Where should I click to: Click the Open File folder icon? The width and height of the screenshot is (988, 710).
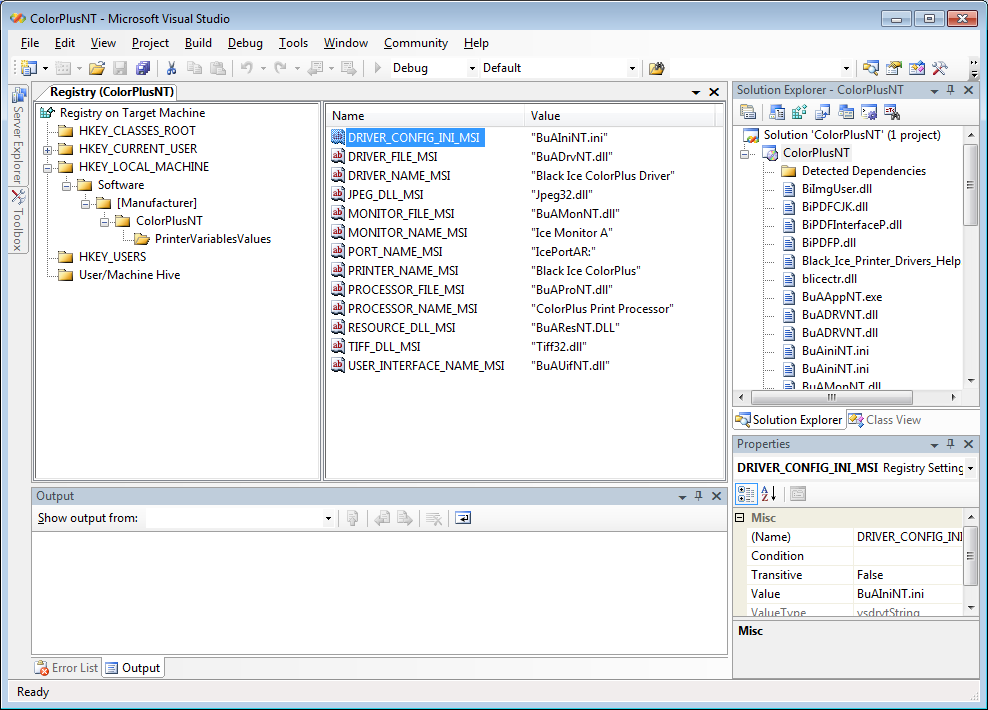96,68
